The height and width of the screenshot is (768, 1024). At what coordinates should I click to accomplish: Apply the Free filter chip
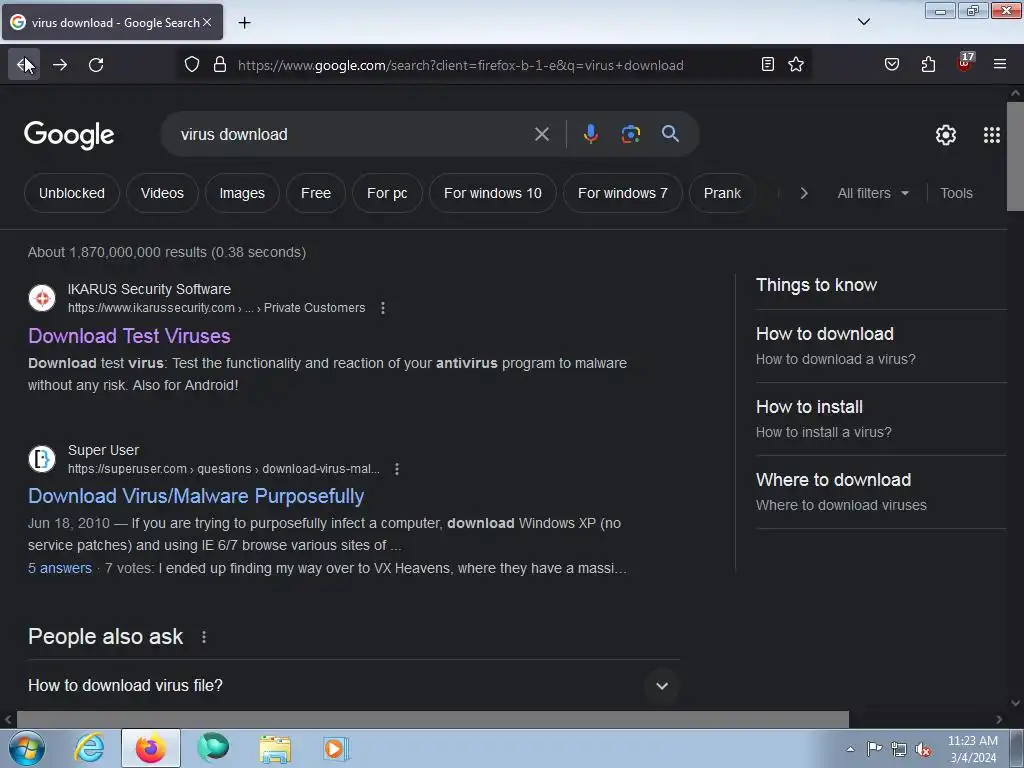[316, 193]
